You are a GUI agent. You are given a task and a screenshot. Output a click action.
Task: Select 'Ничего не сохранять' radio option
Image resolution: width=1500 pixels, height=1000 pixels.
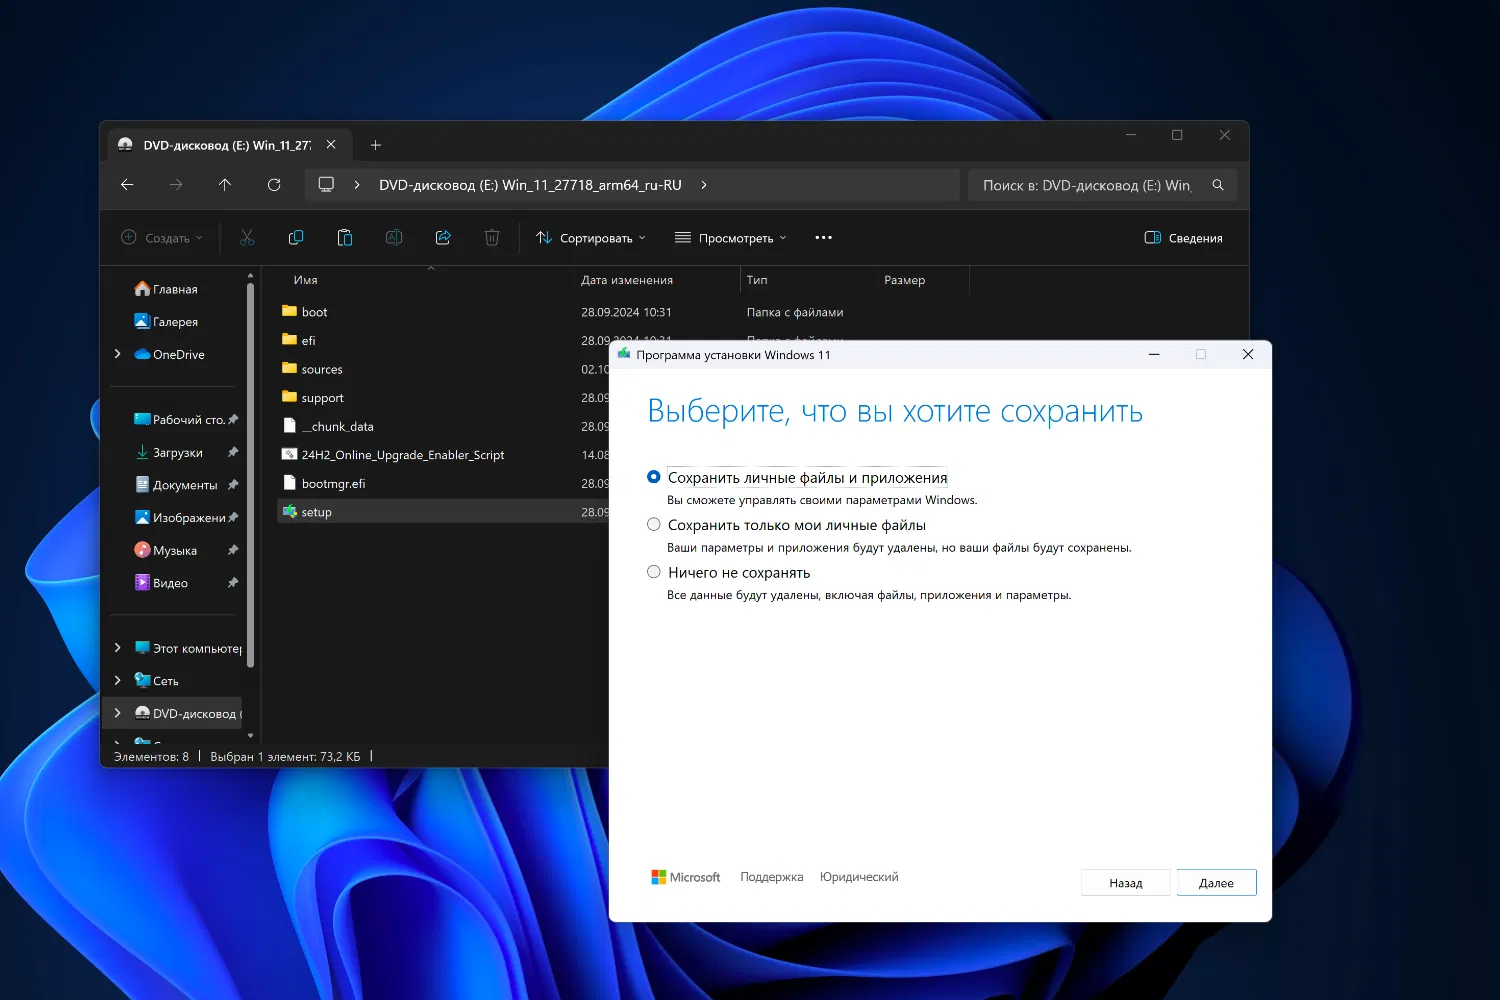click(654, 572)
